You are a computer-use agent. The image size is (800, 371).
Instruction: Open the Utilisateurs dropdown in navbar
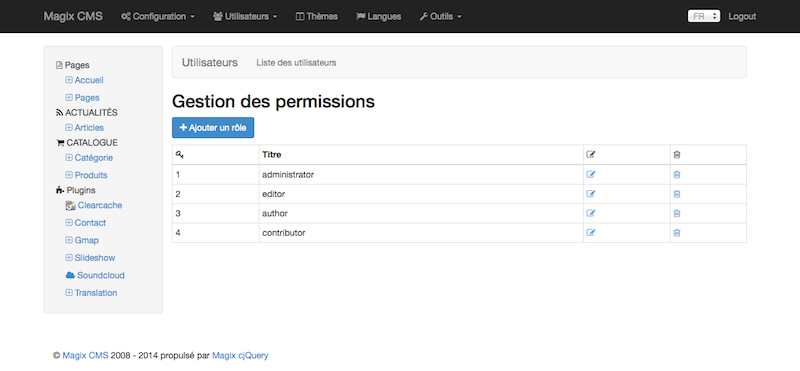[245, 16]
